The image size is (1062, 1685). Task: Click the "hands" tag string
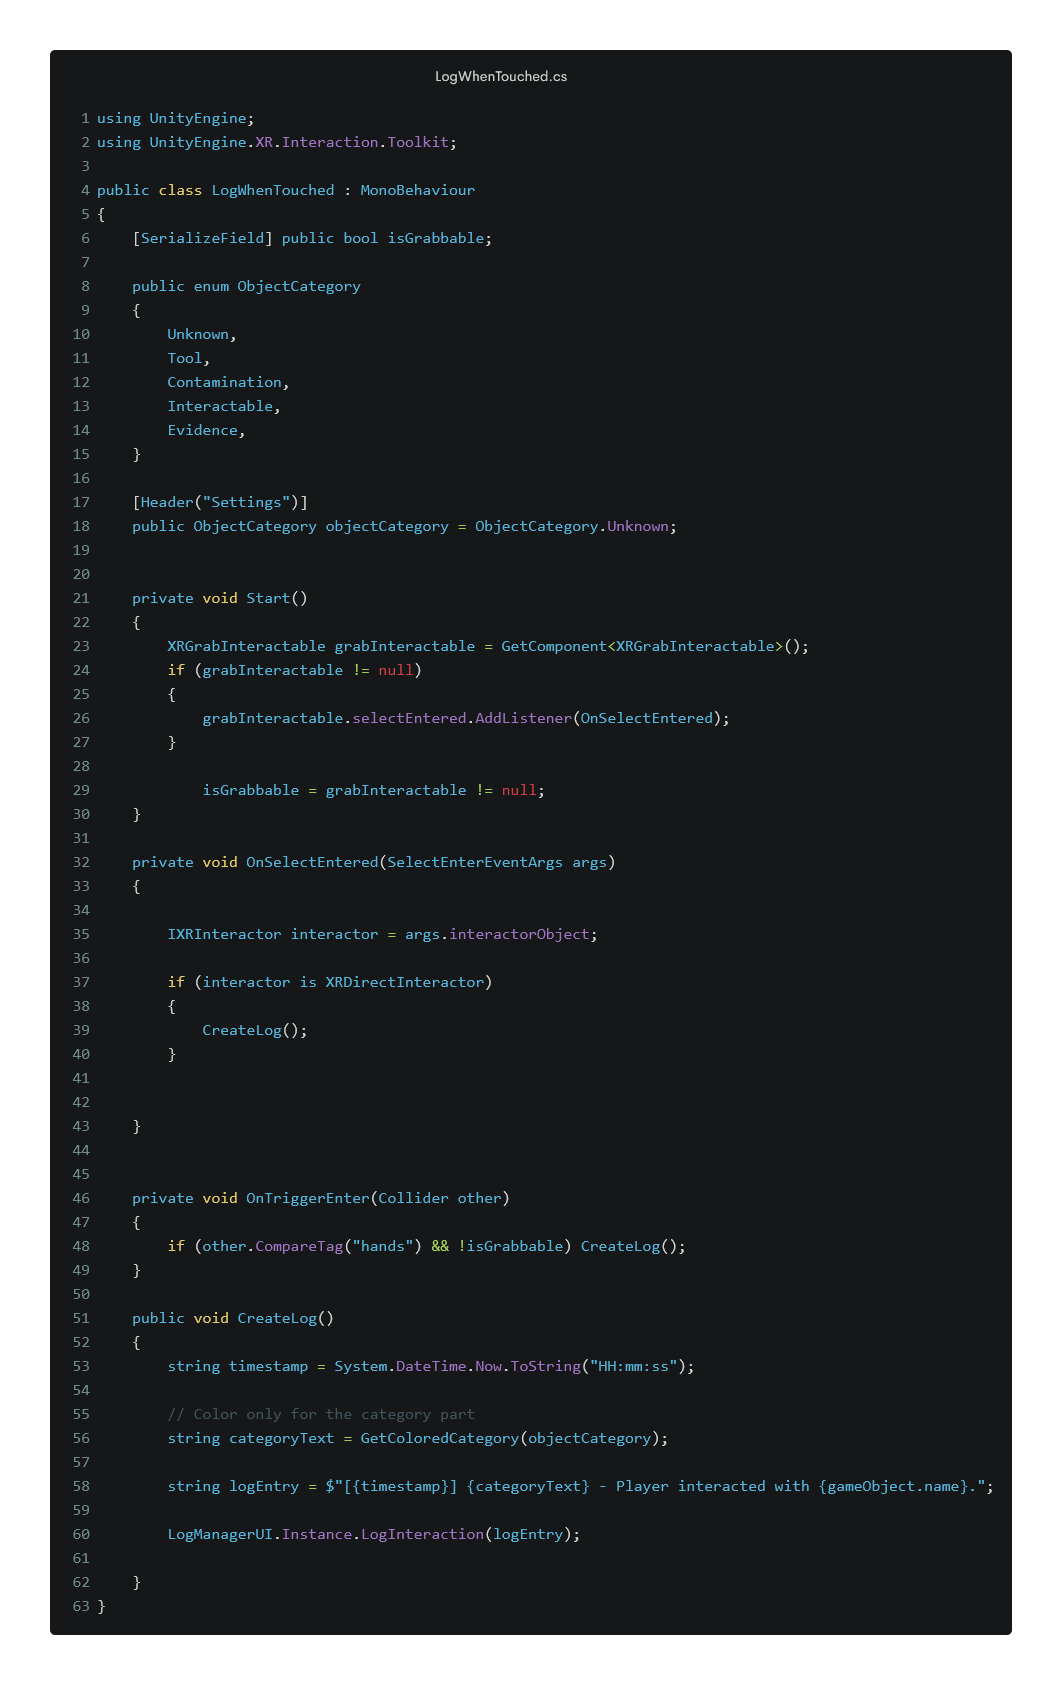click(x=383, y=1246)
